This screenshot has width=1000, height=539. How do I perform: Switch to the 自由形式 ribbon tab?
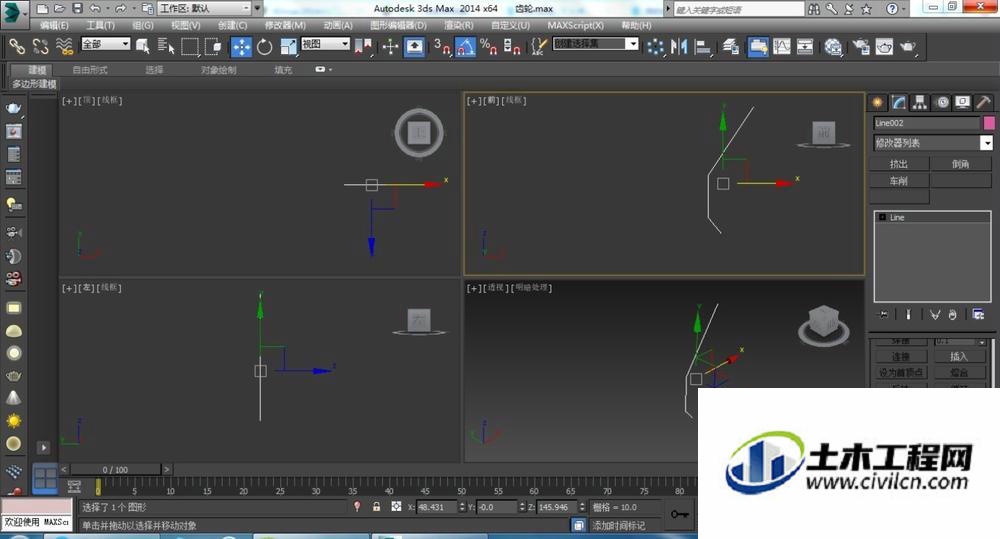click(x=90, y=70)
